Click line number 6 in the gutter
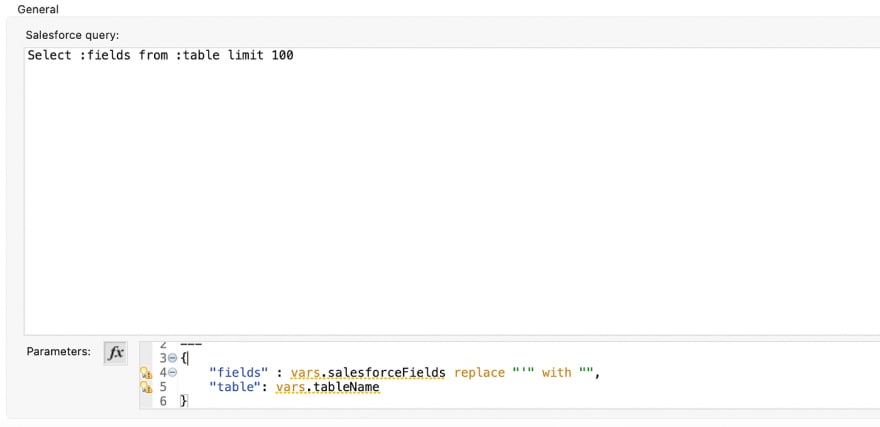The width and height of the screenshot is (880, 427). point(163,401)
